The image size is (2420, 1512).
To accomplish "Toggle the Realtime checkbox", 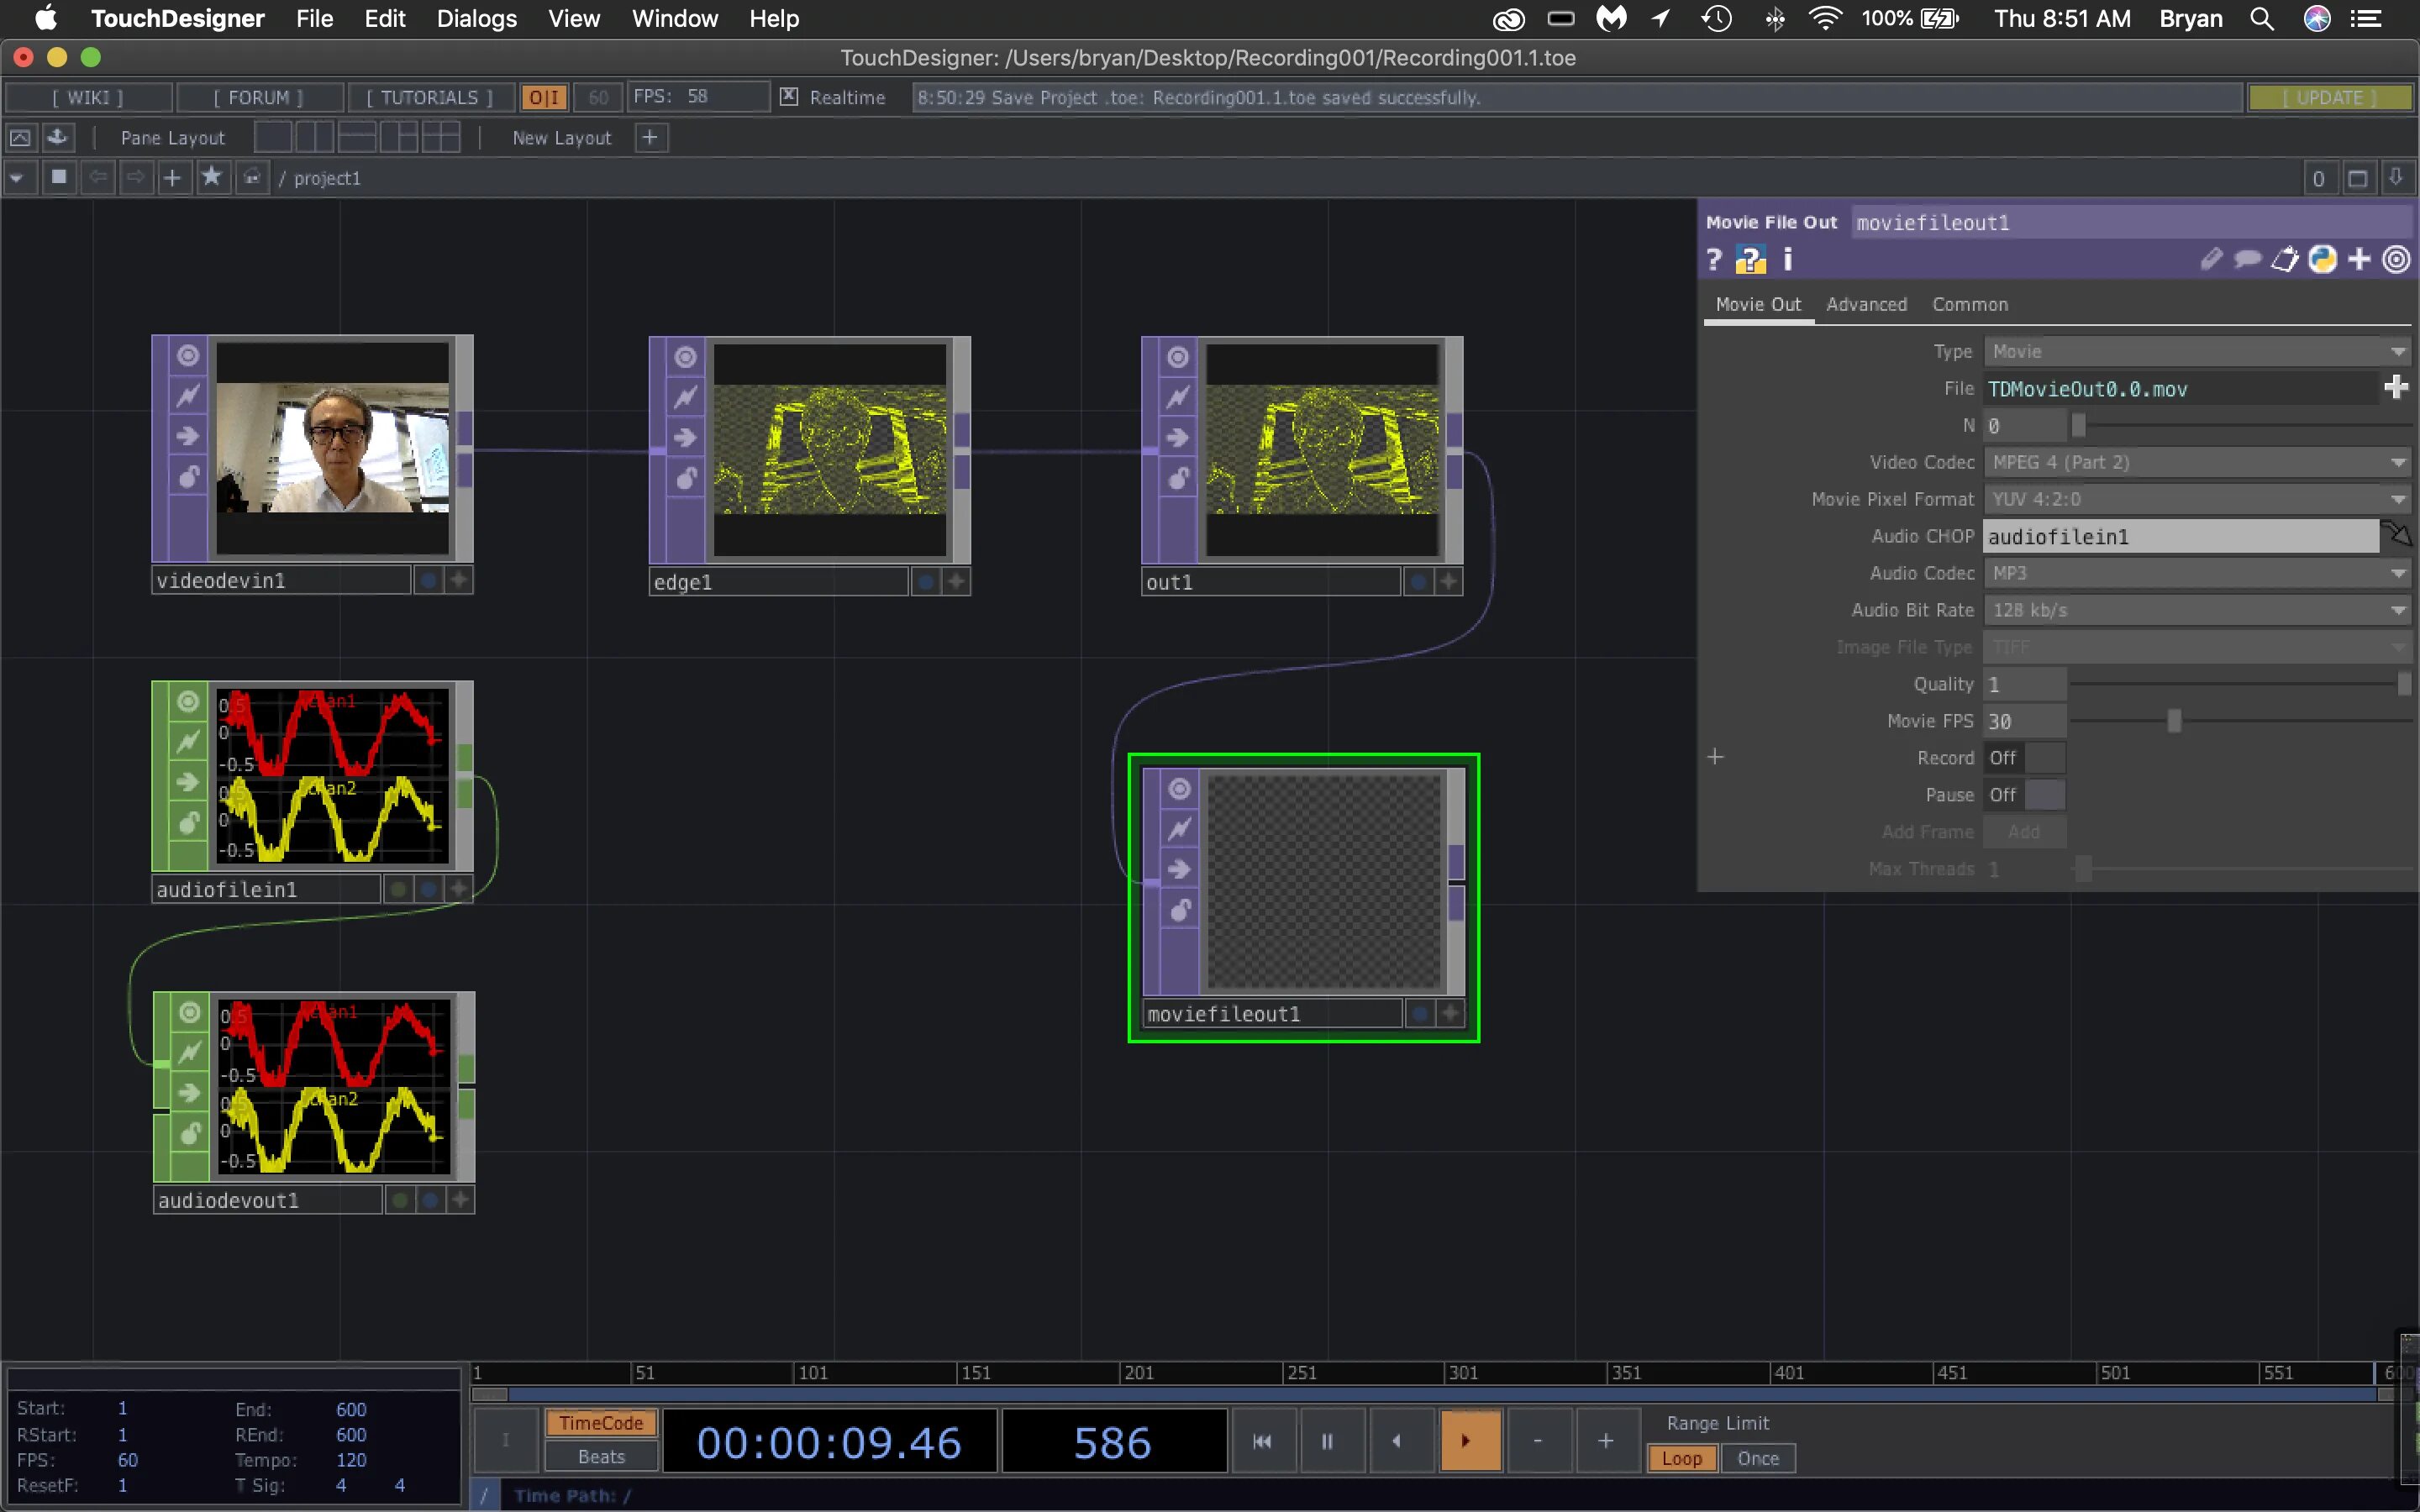I will 789,97.
